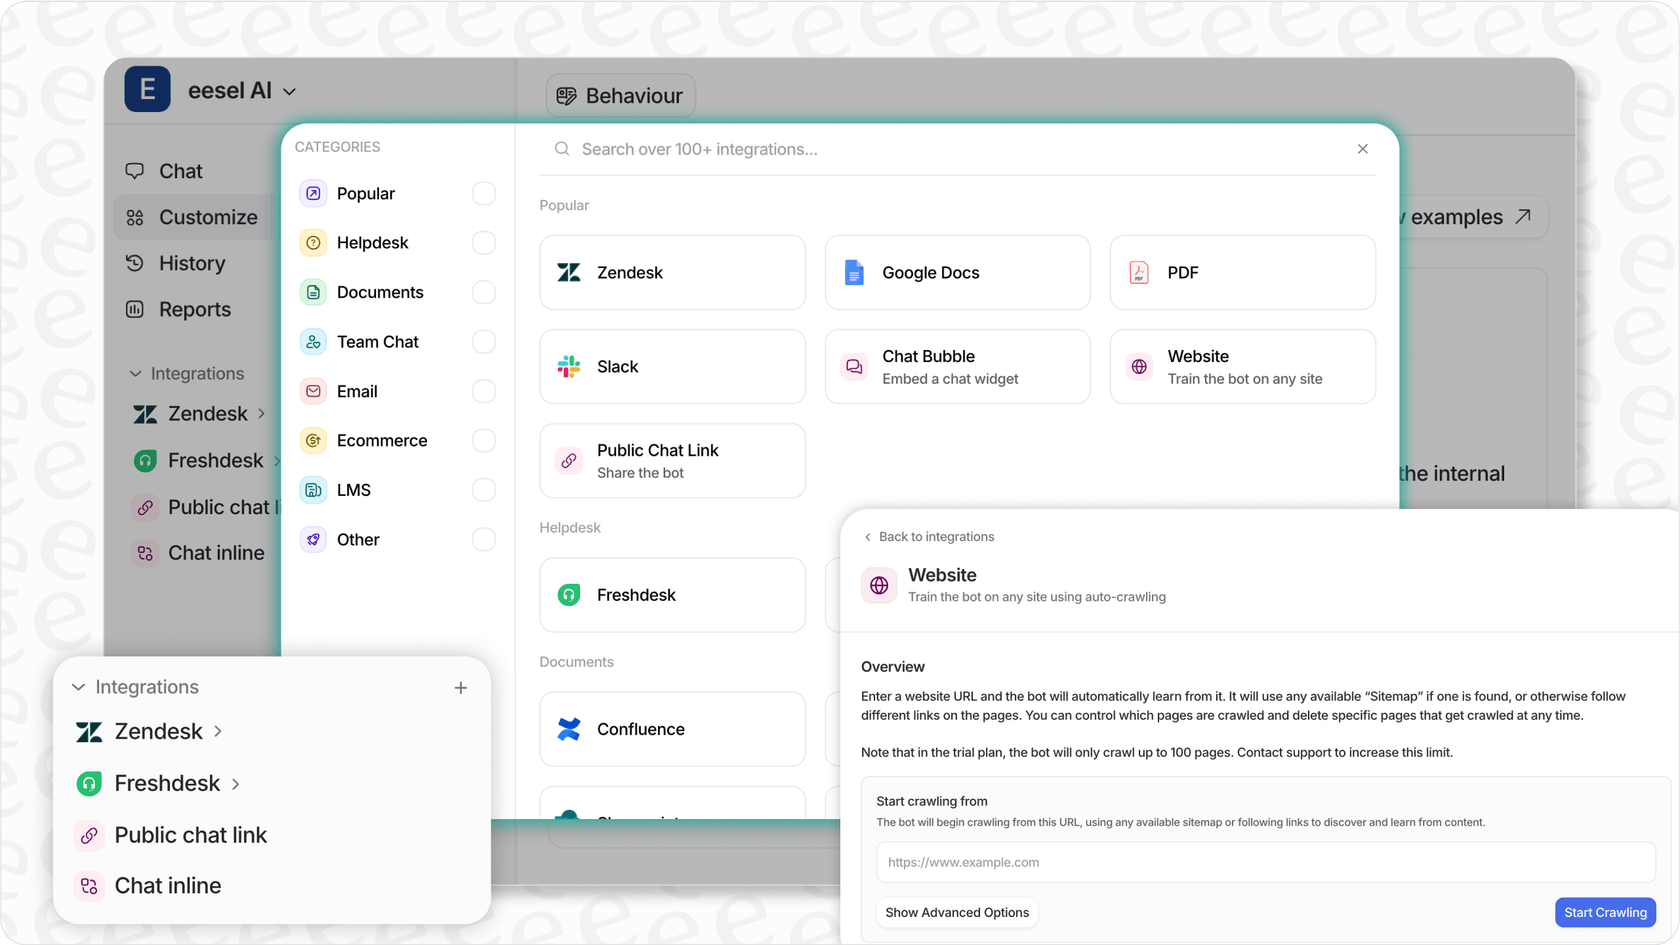Enable the Popular category checkbox
The image size is (1680, 945).
point(483,193)
